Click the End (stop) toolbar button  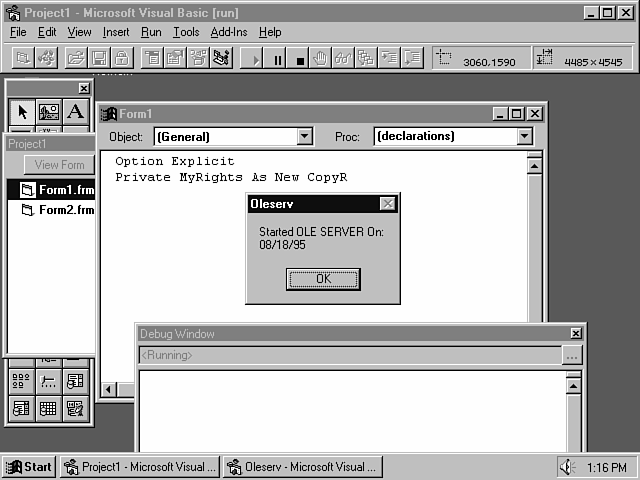click(x=300, y=59)
